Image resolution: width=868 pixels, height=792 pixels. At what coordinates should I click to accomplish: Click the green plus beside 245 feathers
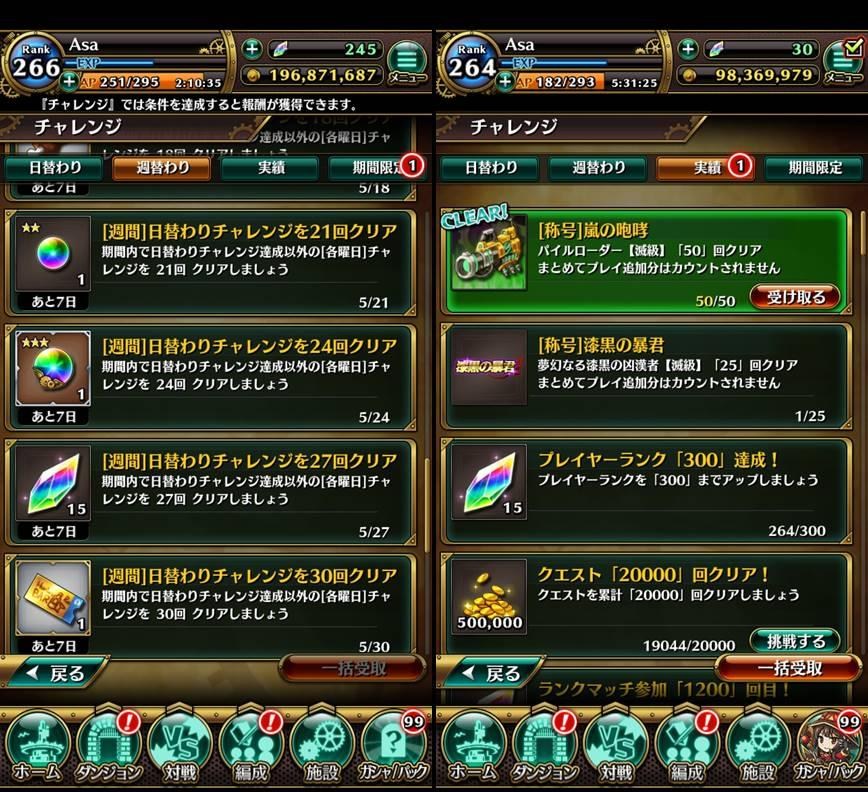(252, 49)
